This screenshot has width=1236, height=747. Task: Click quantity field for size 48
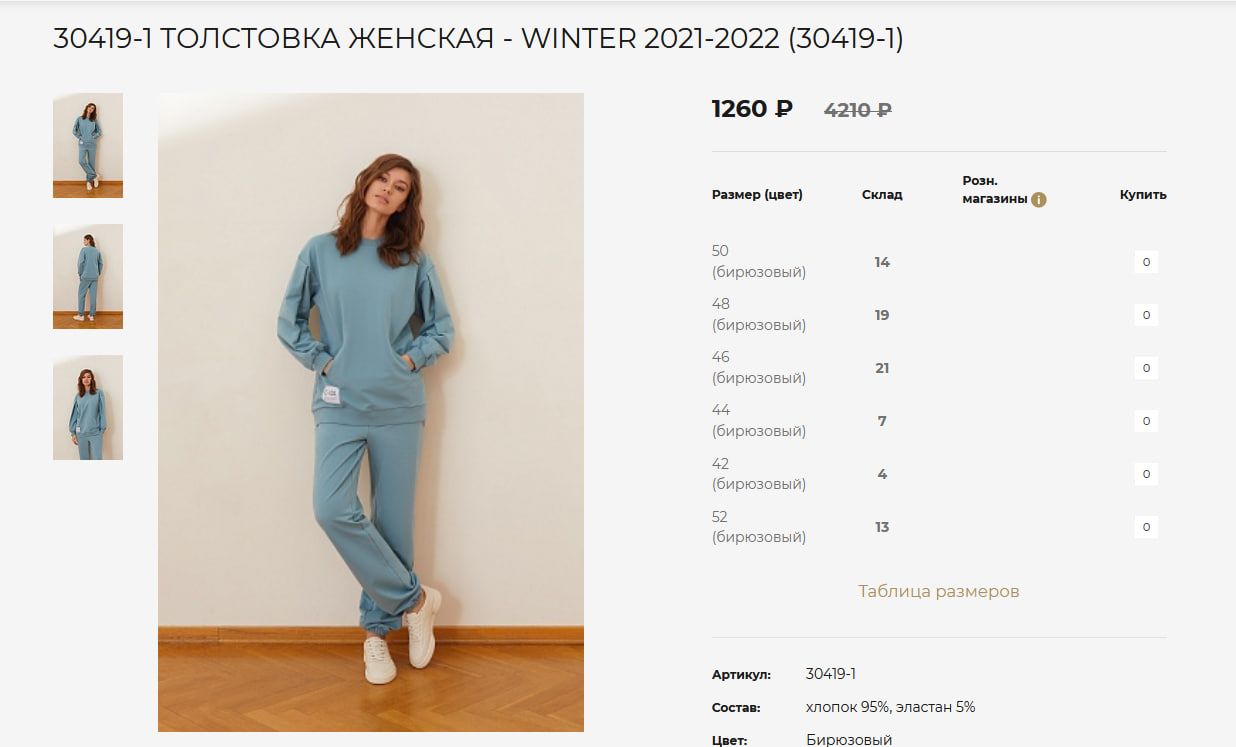pos(1146,315)
